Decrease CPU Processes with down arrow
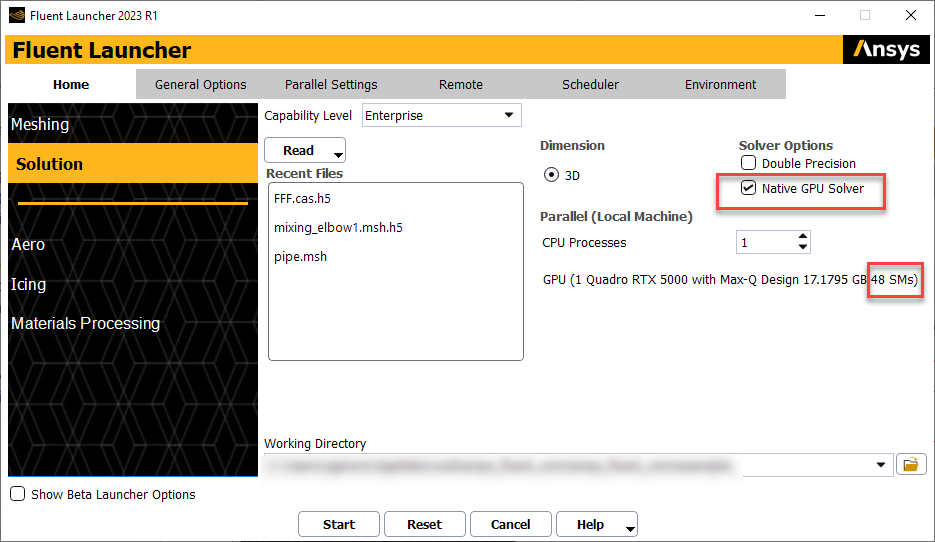This screenshot has height=542, width=935. [803, 247]
